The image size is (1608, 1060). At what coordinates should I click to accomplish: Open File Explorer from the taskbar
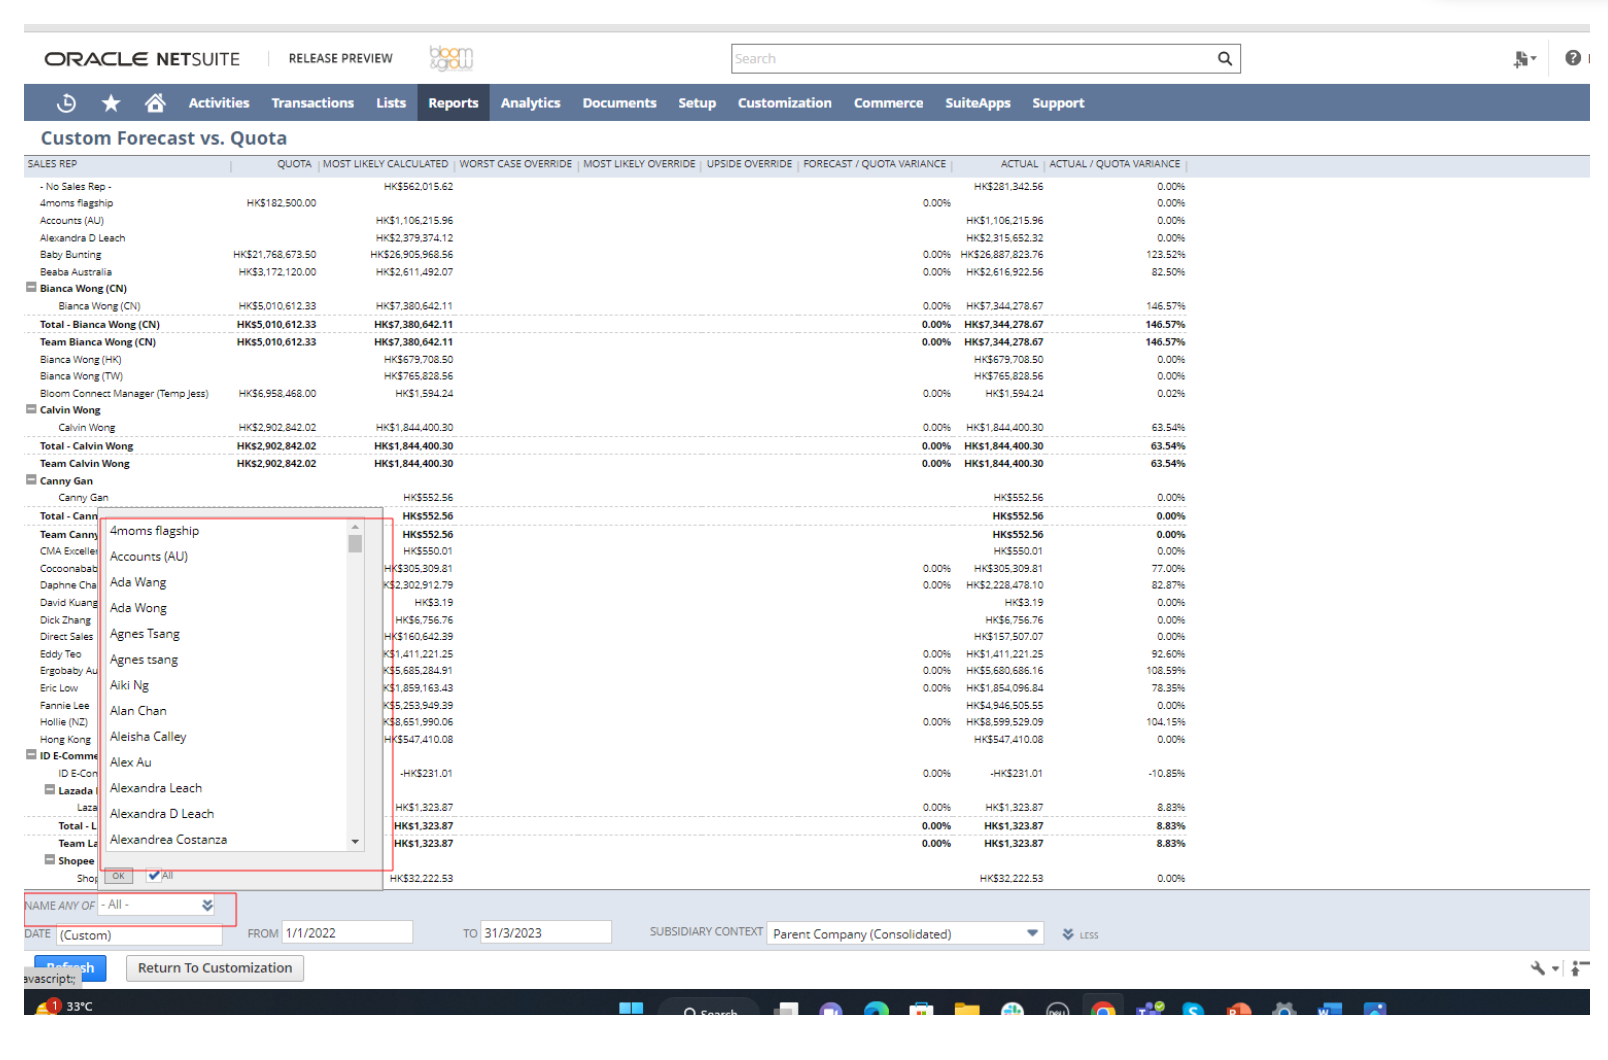click(967, 1009)
